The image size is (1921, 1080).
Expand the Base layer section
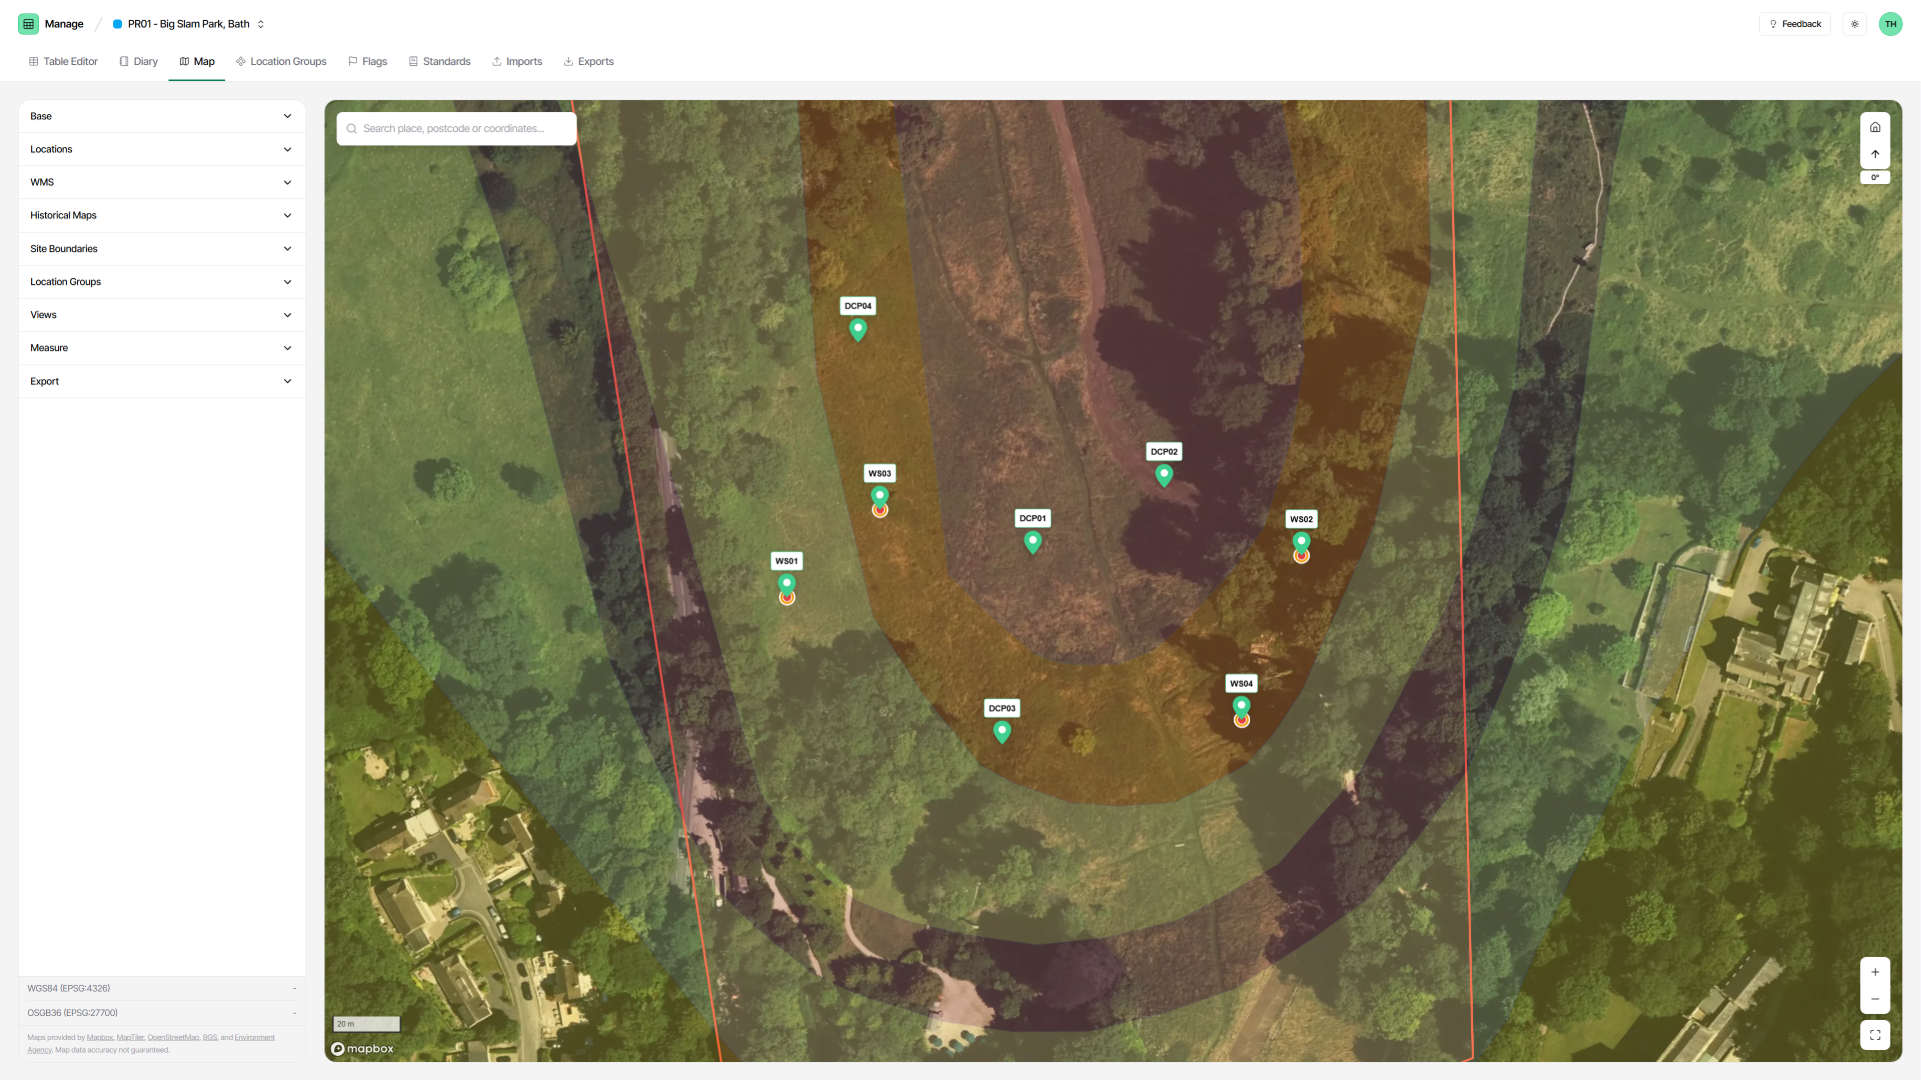tap(161, 116)
